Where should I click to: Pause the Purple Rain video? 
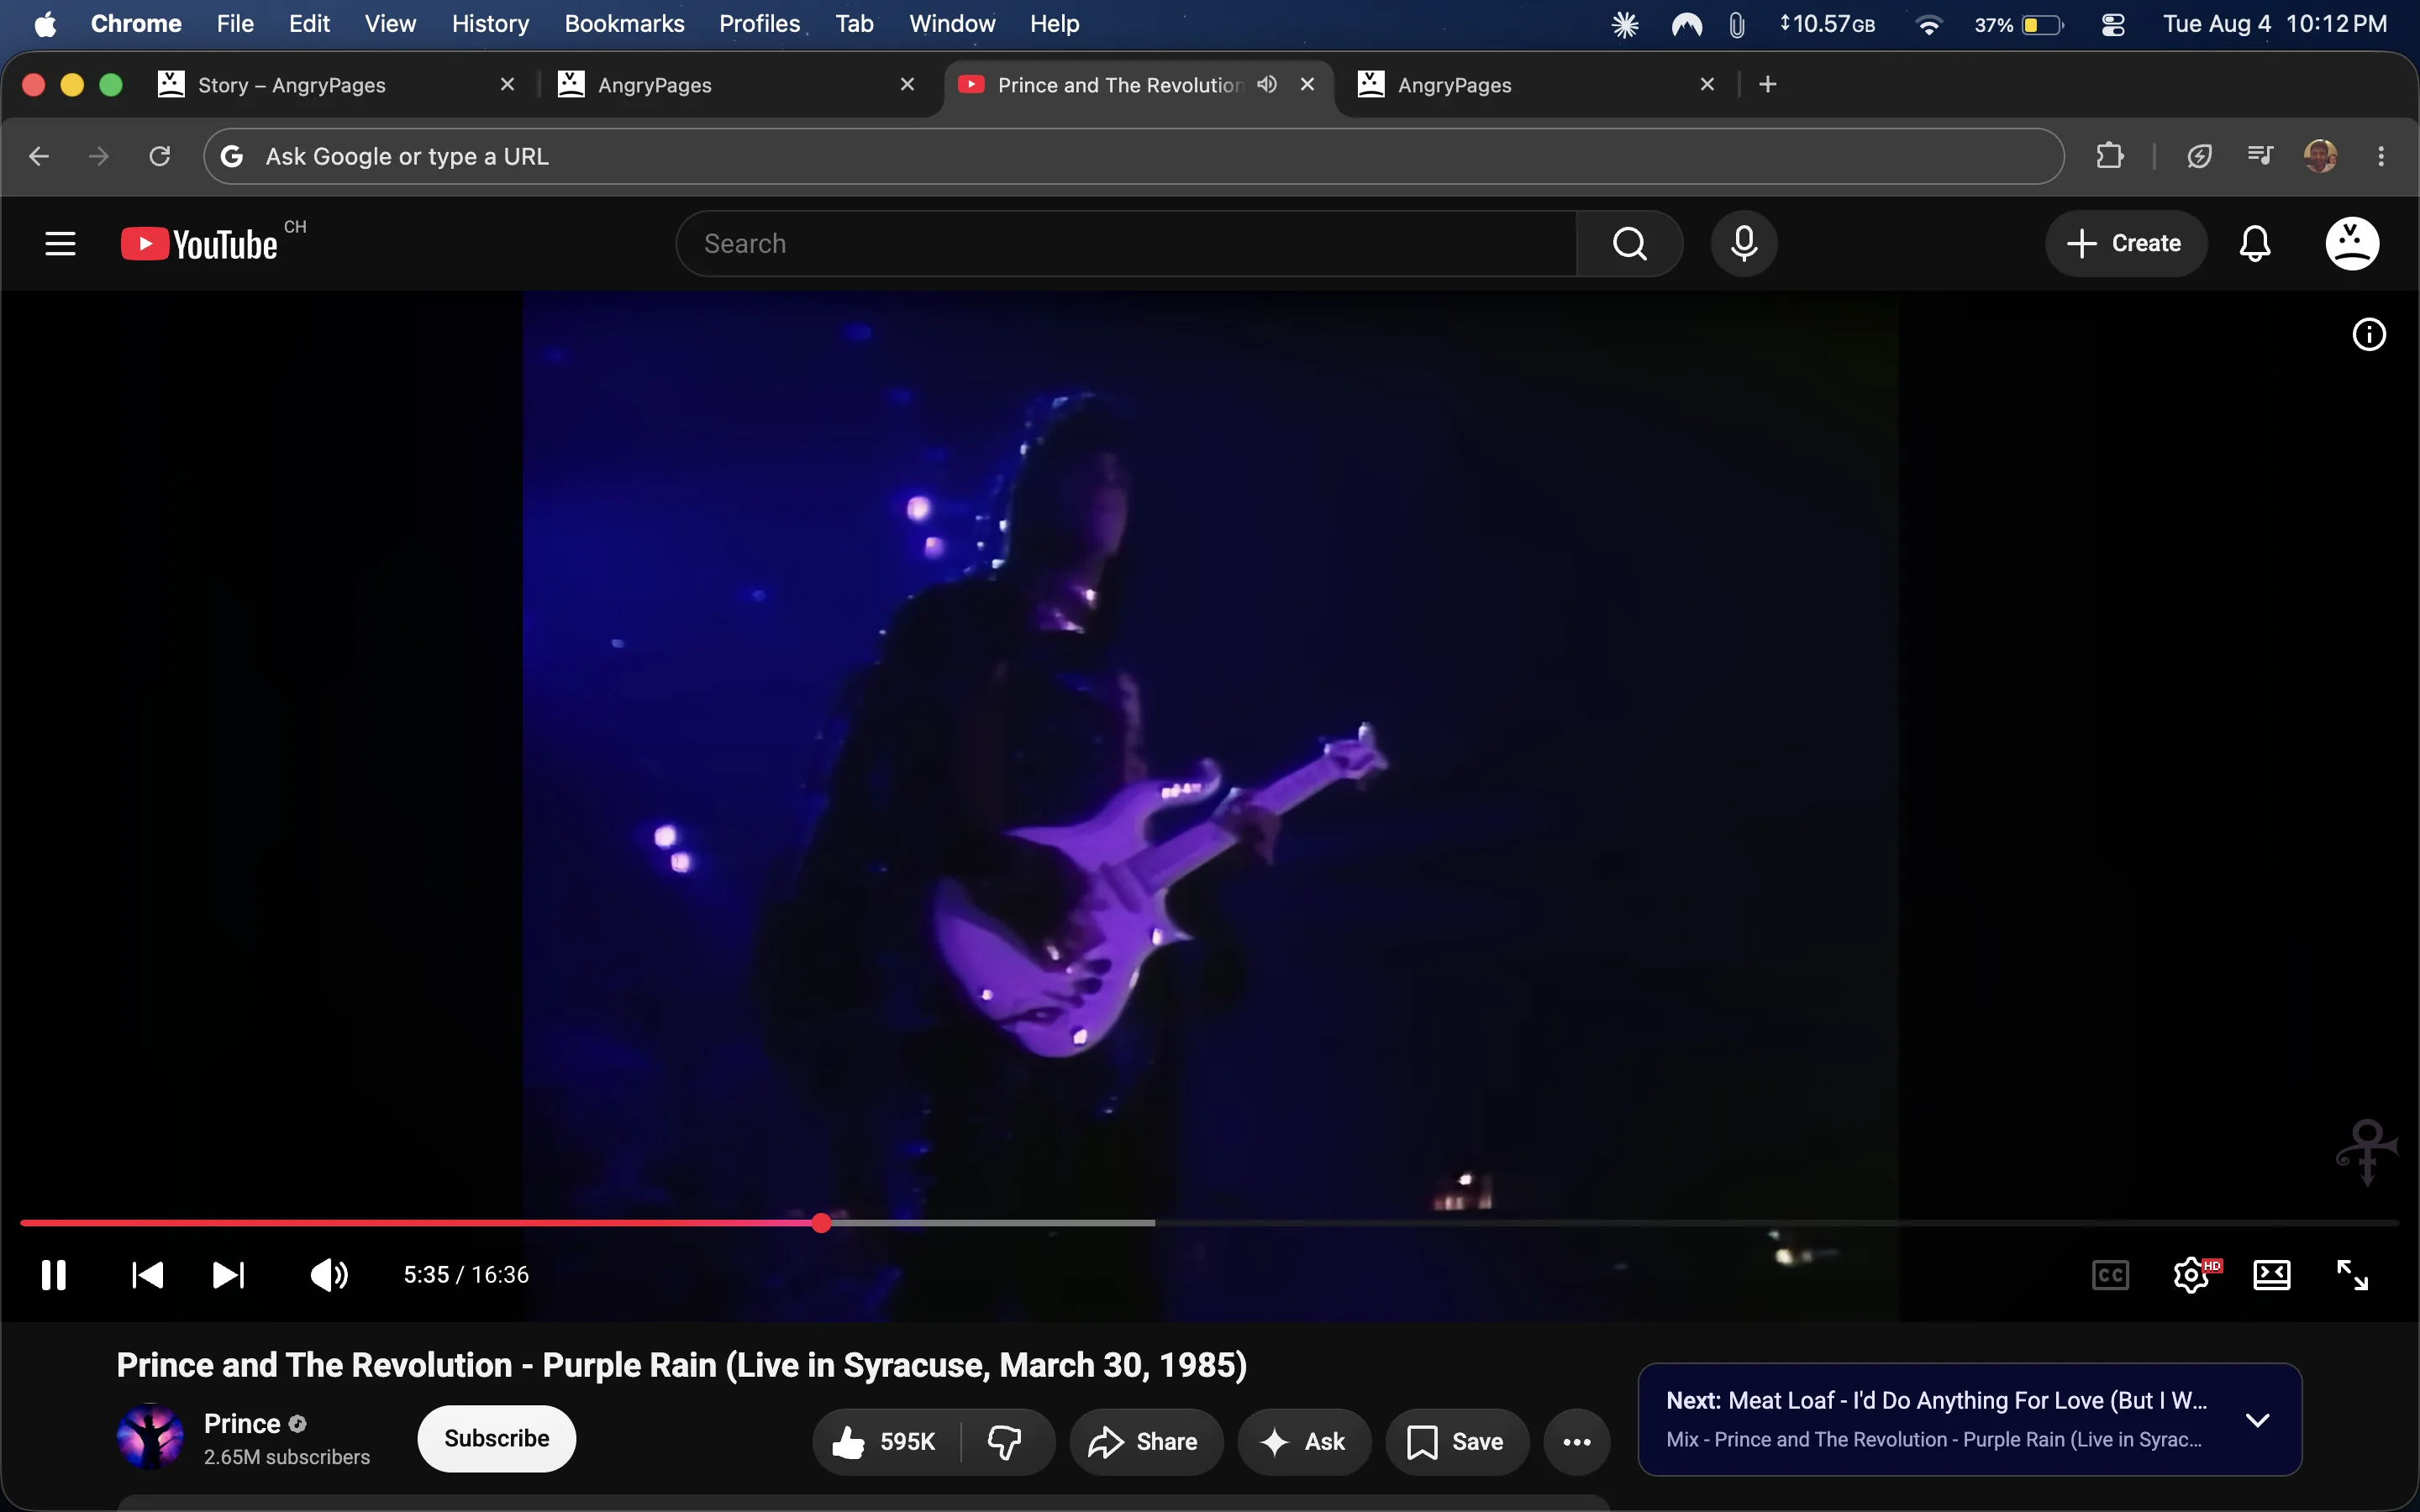pyautogui.click(x=54, y=1275)
